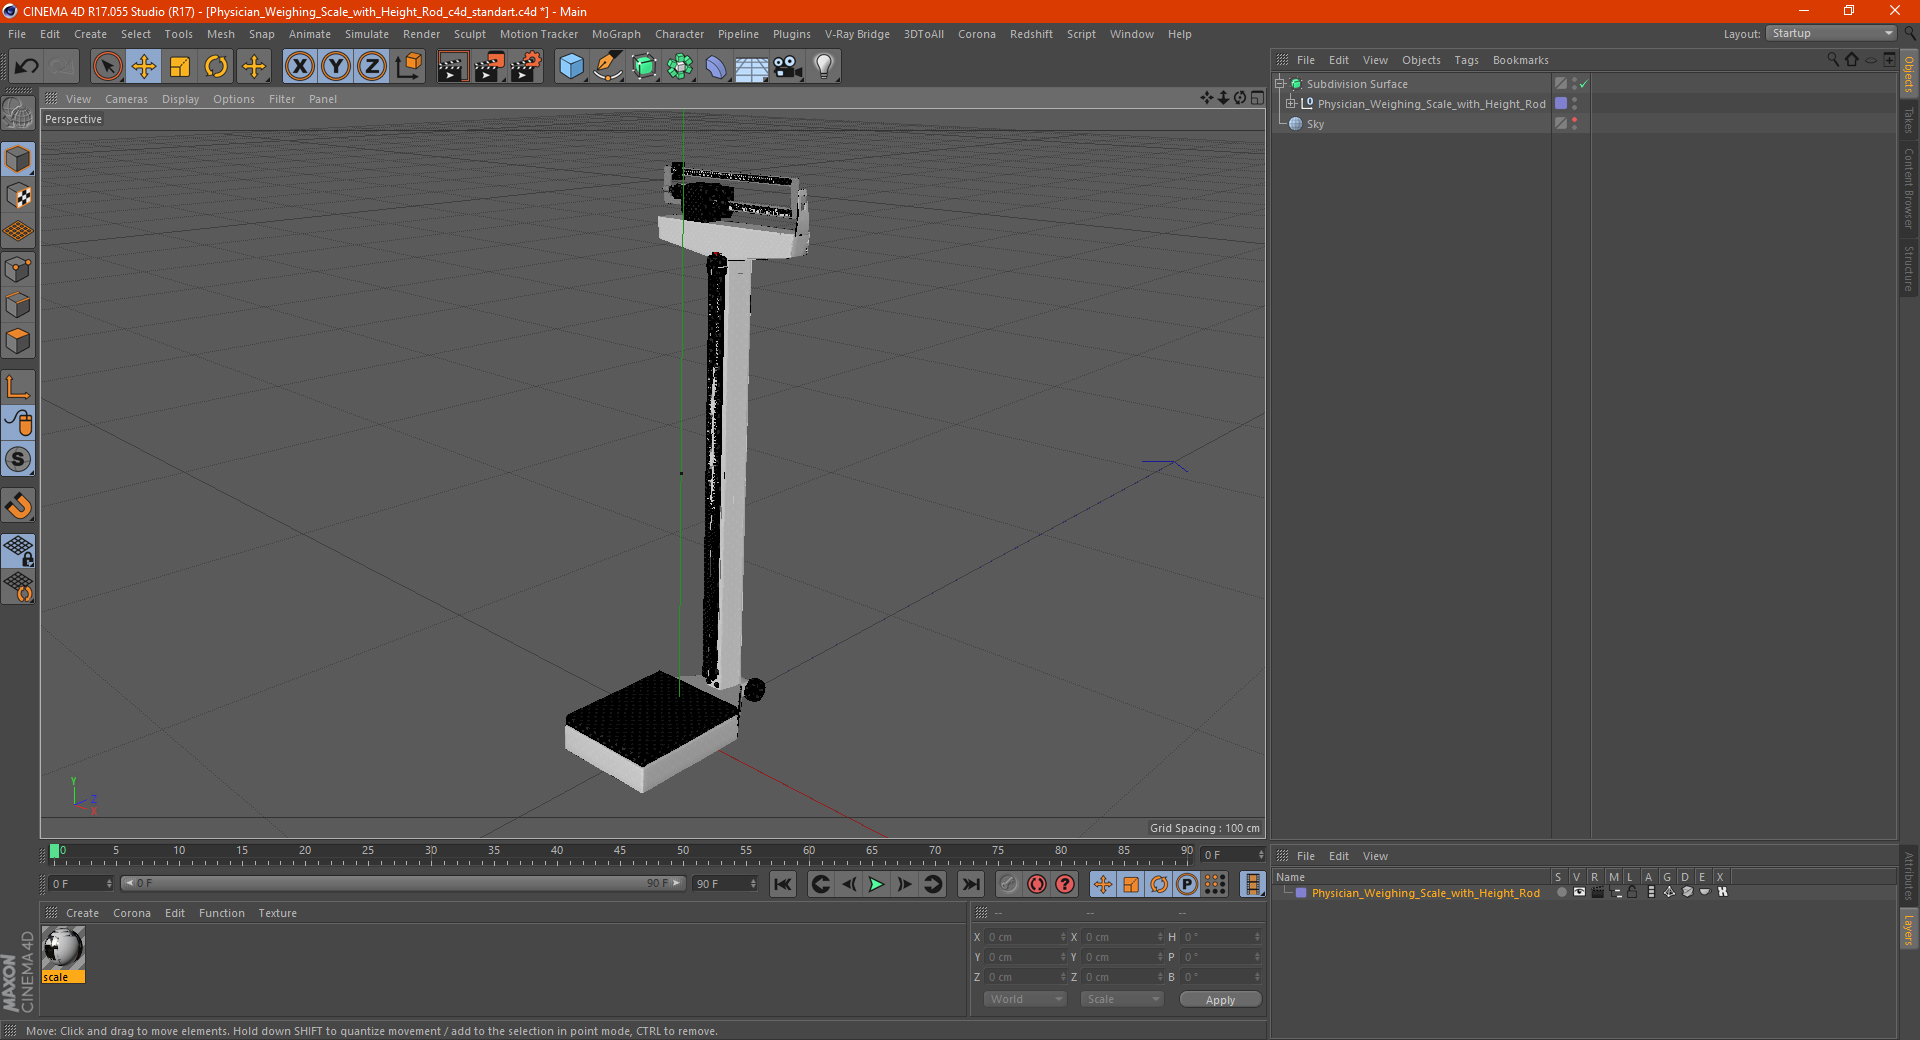Open the Display viewport menu
The image size is (1920, 1040).
point(180,99)
